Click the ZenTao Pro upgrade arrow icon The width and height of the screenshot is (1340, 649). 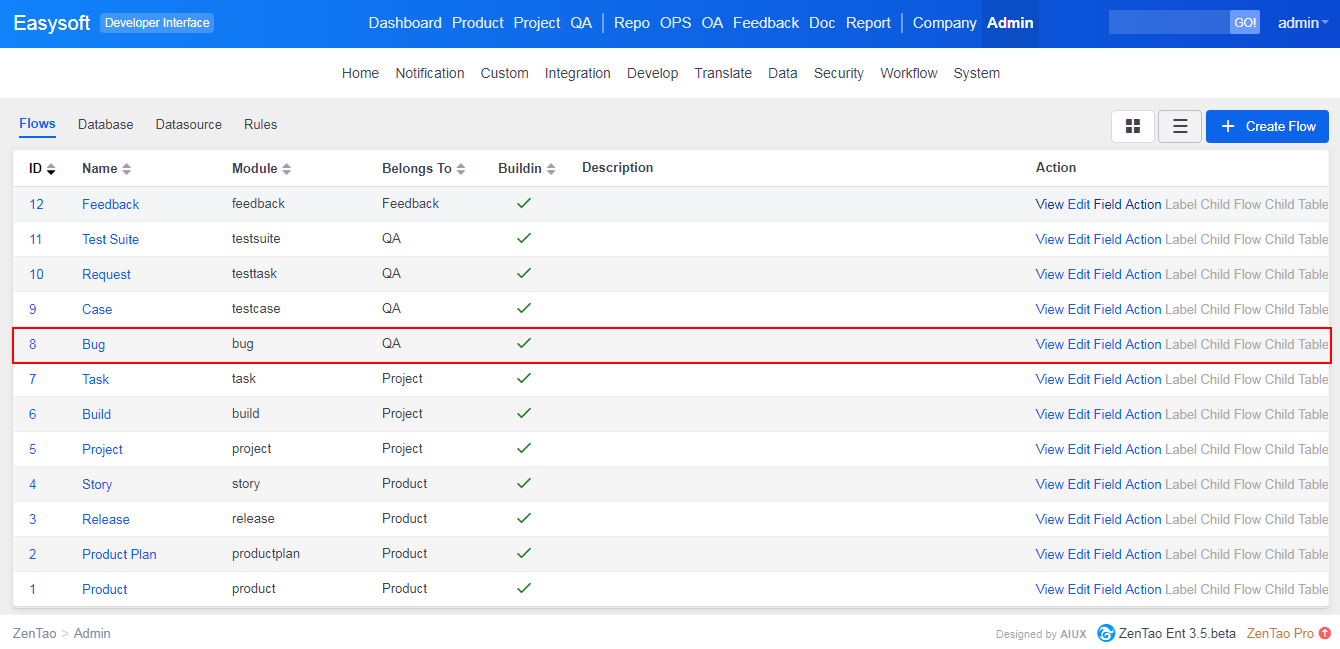(1325, 633)
